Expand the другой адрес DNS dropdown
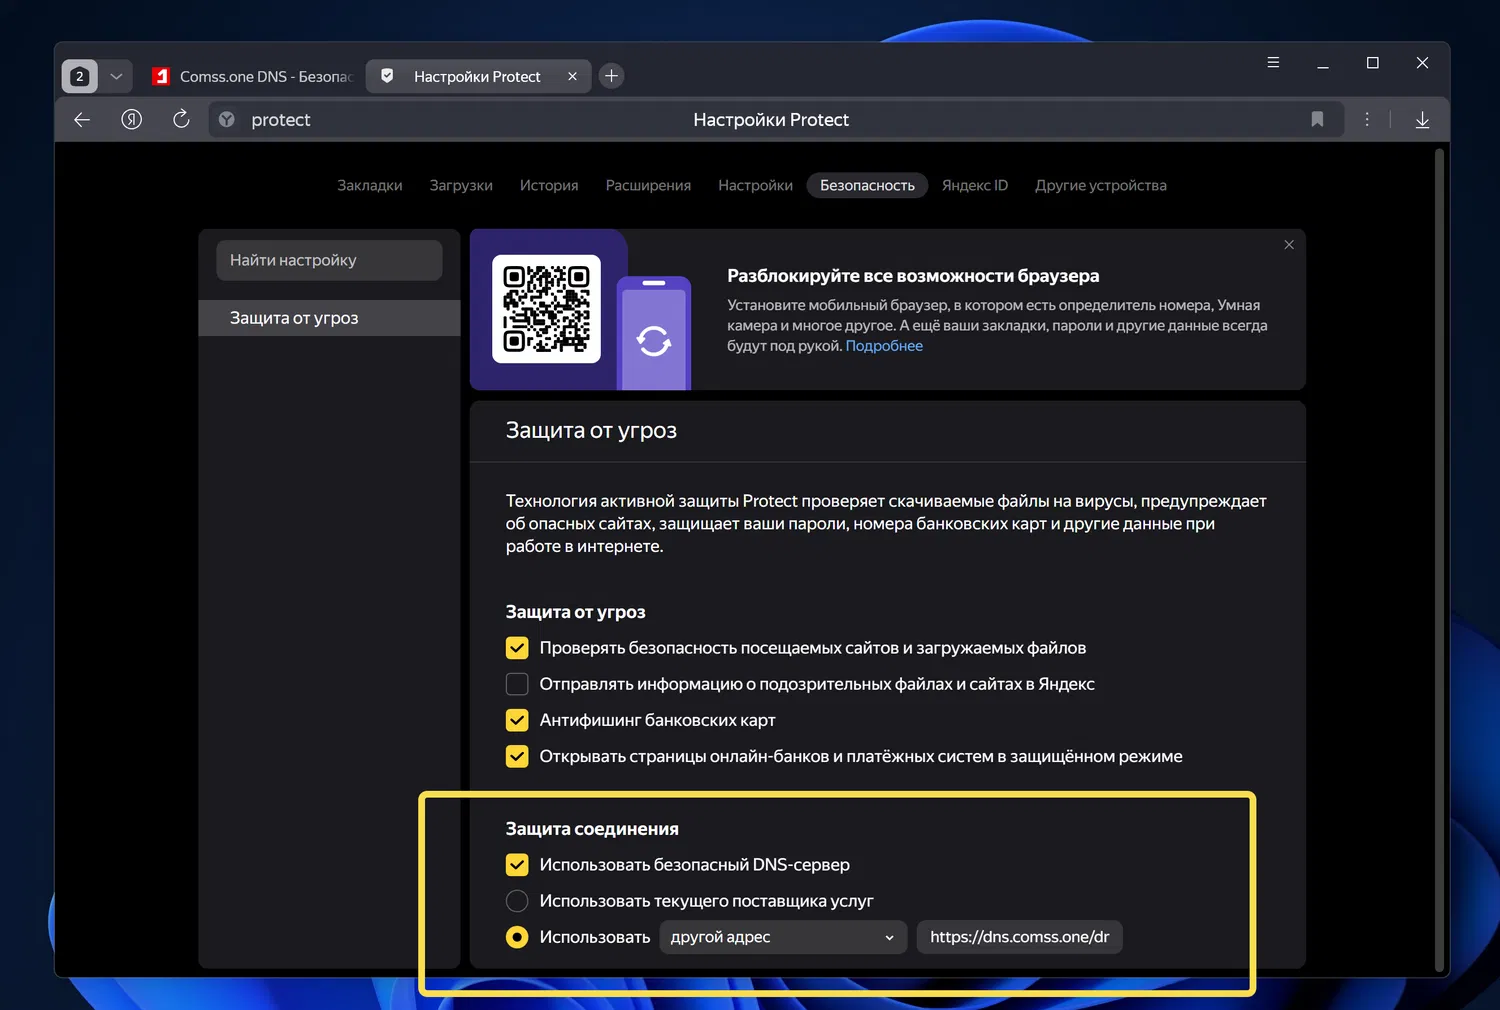This screenshot has width=1500, height=1010. 782,937
